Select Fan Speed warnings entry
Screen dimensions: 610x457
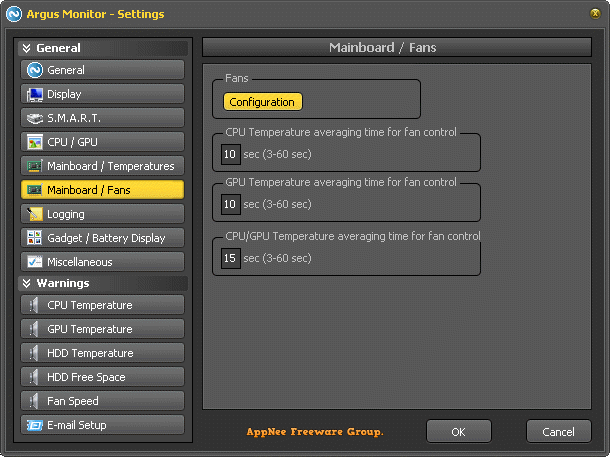pos(102,401)
